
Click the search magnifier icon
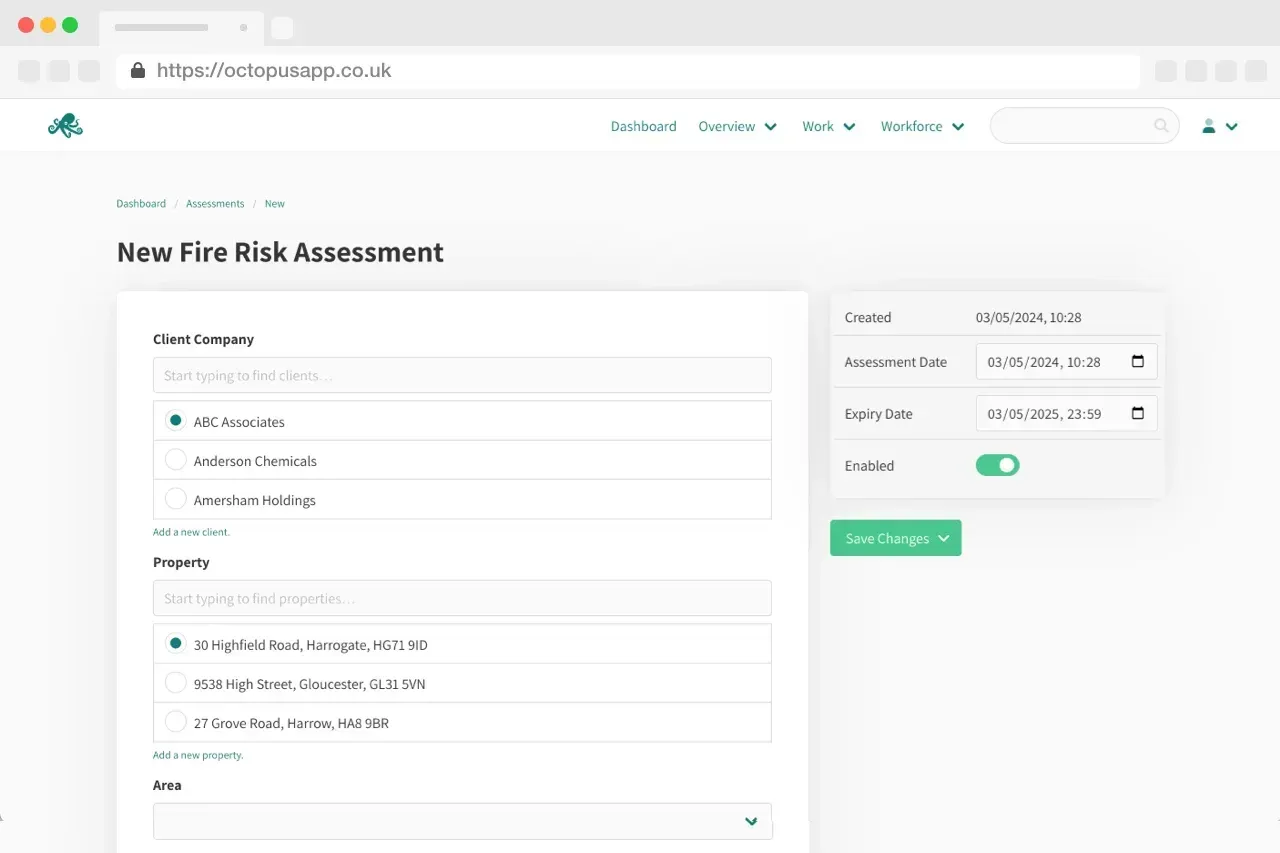click(1160, 125)
